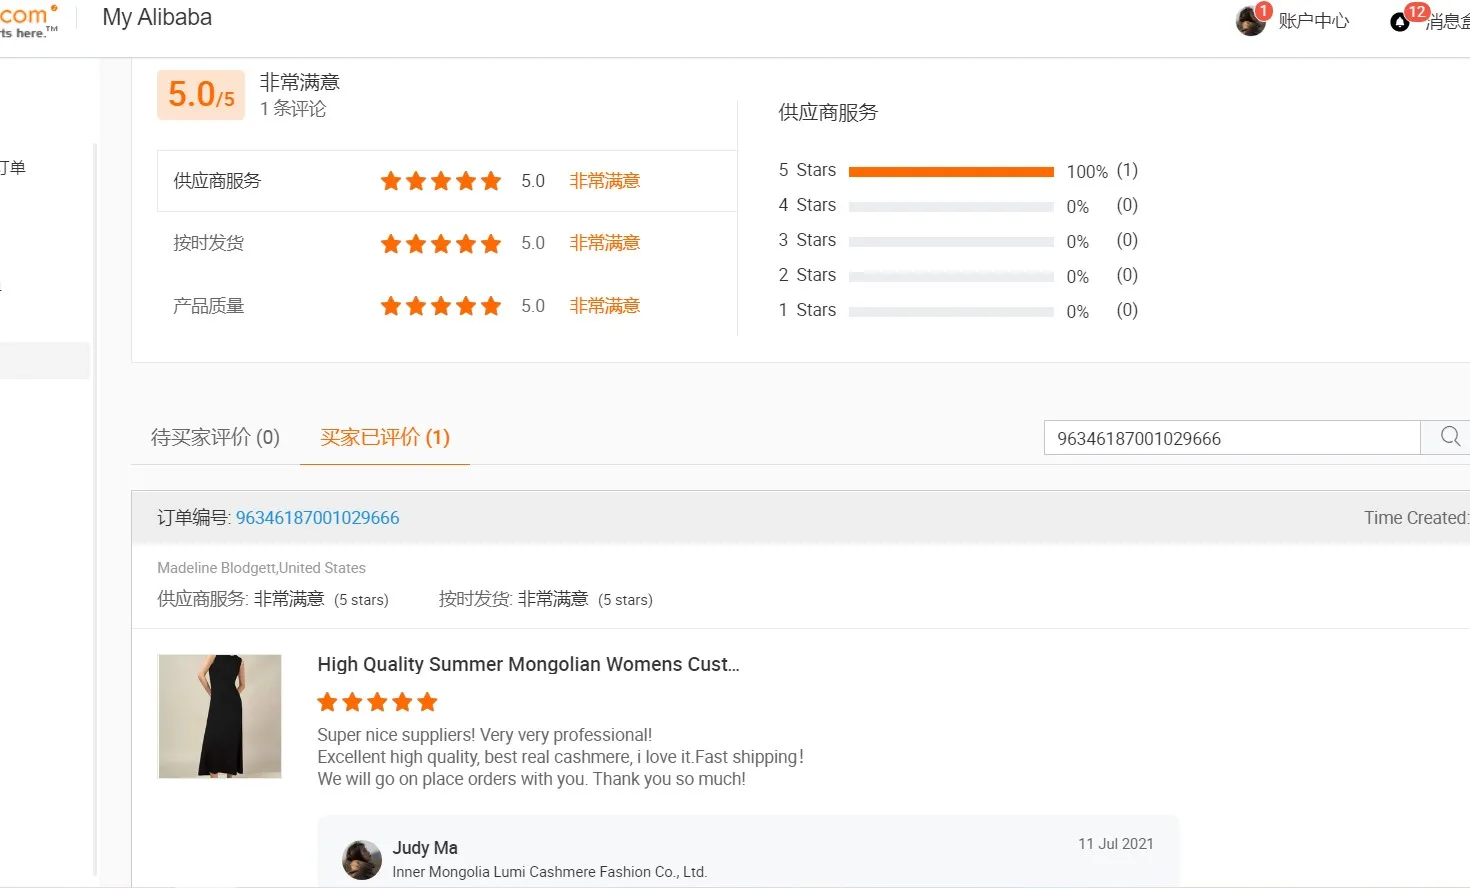Click the five-star product review rating

377,702
